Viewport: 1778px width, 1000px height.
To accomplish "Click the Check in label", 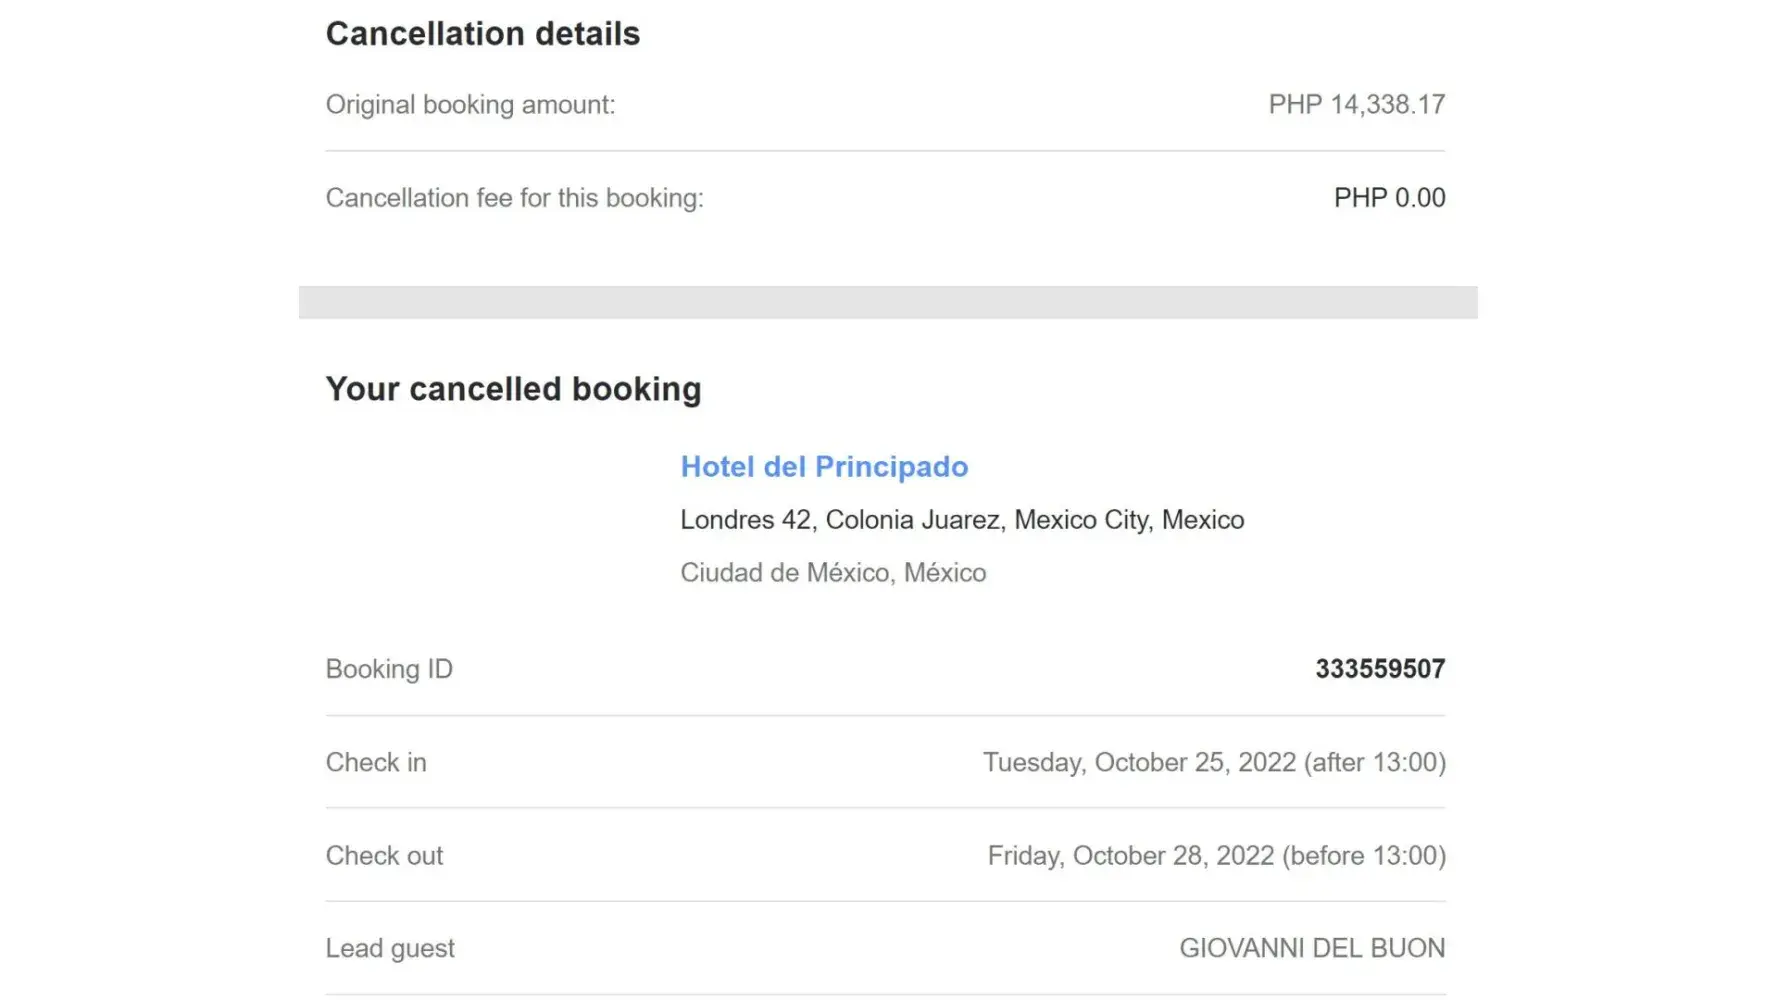I will [x=376, y=763].
